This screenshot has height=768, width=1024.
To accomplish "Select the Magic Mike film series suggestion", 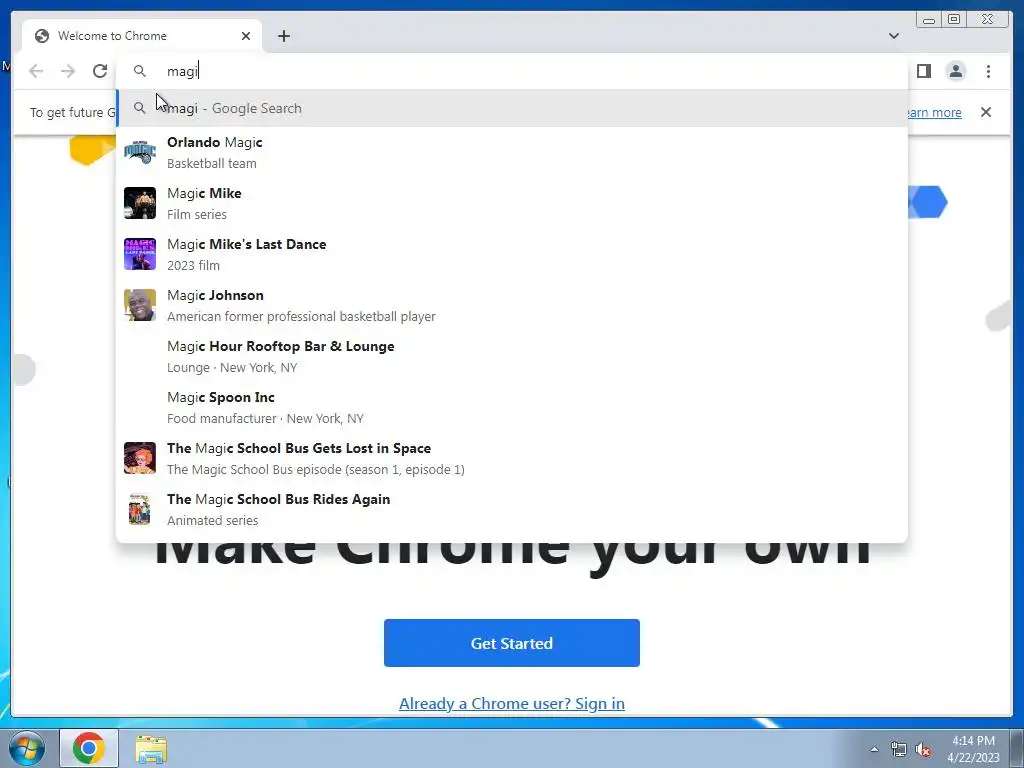I will point(512,203).
